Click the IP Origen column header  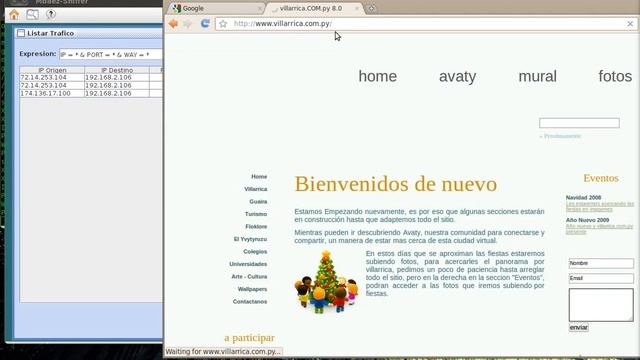(52, 70)
